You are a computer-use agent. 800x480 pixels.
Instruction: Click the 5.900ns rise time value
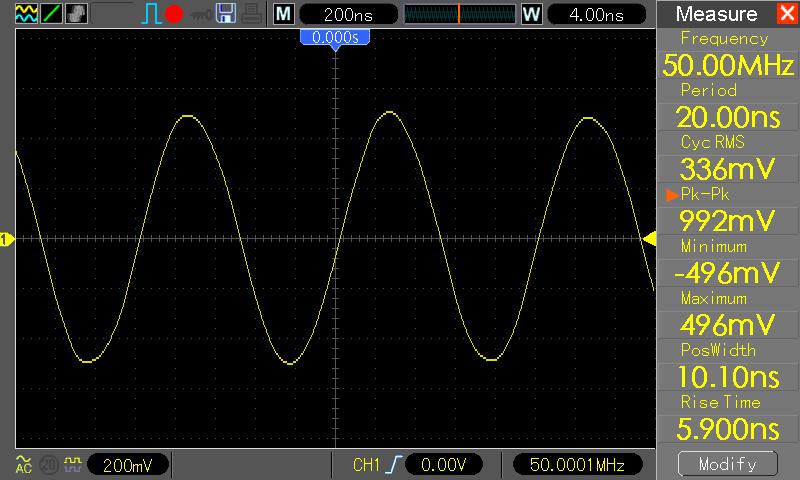pyautogui.click(x=728, y=429)
